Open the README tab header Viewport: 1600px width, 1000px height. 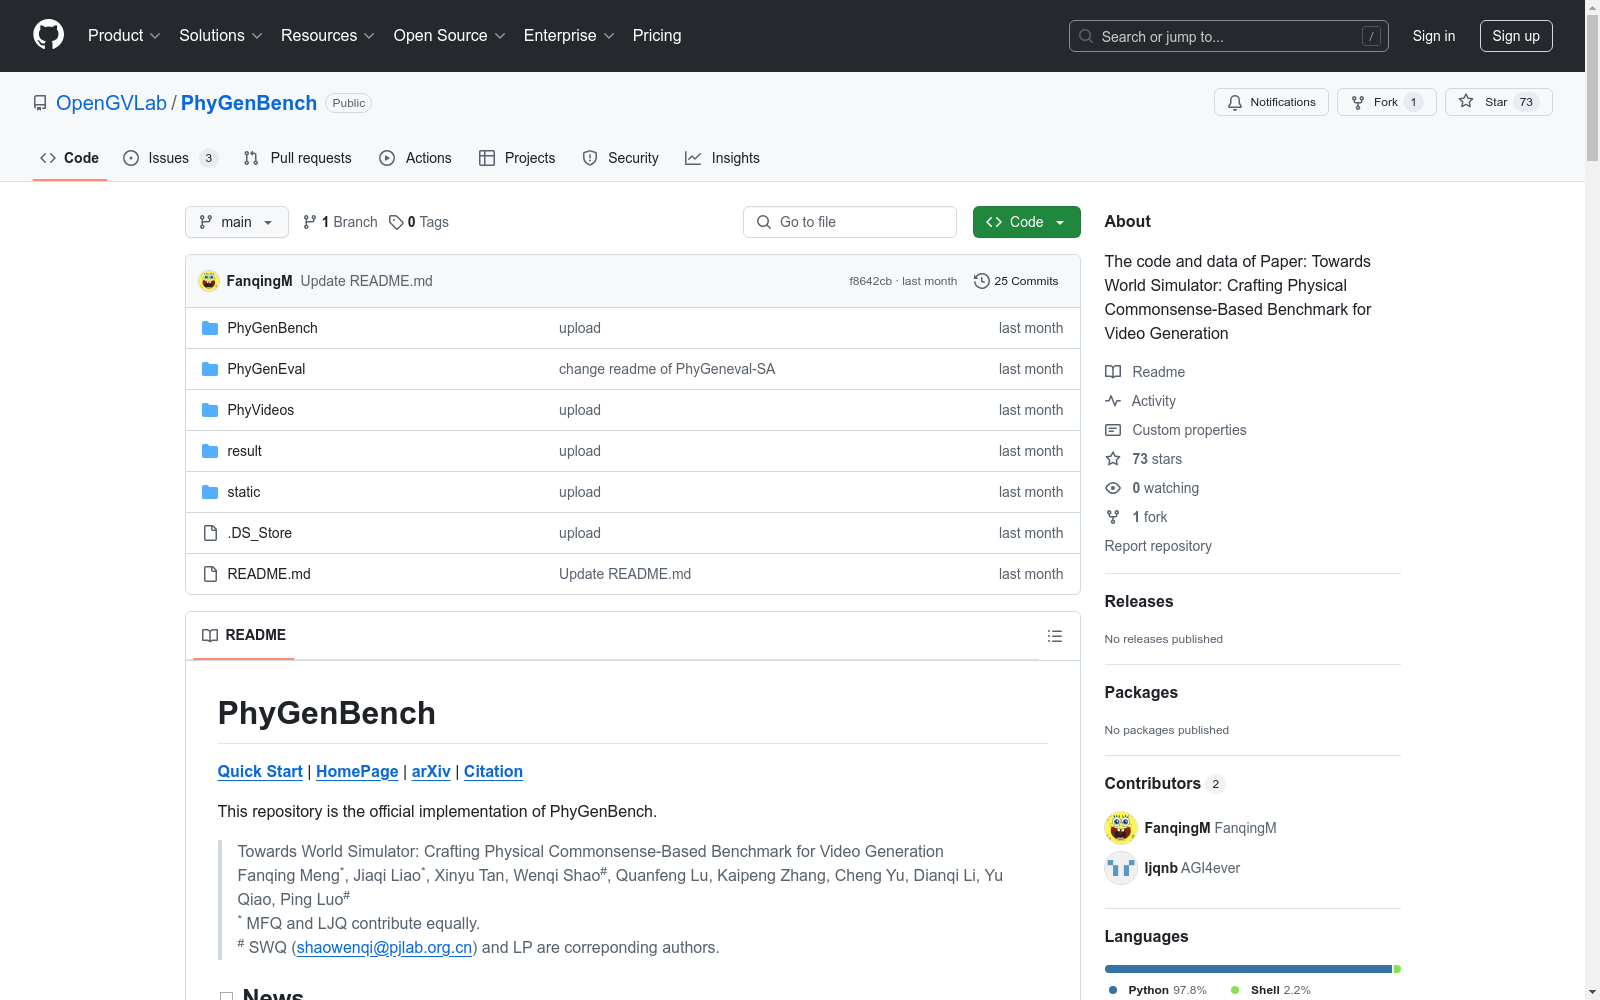tap(244, 635)
